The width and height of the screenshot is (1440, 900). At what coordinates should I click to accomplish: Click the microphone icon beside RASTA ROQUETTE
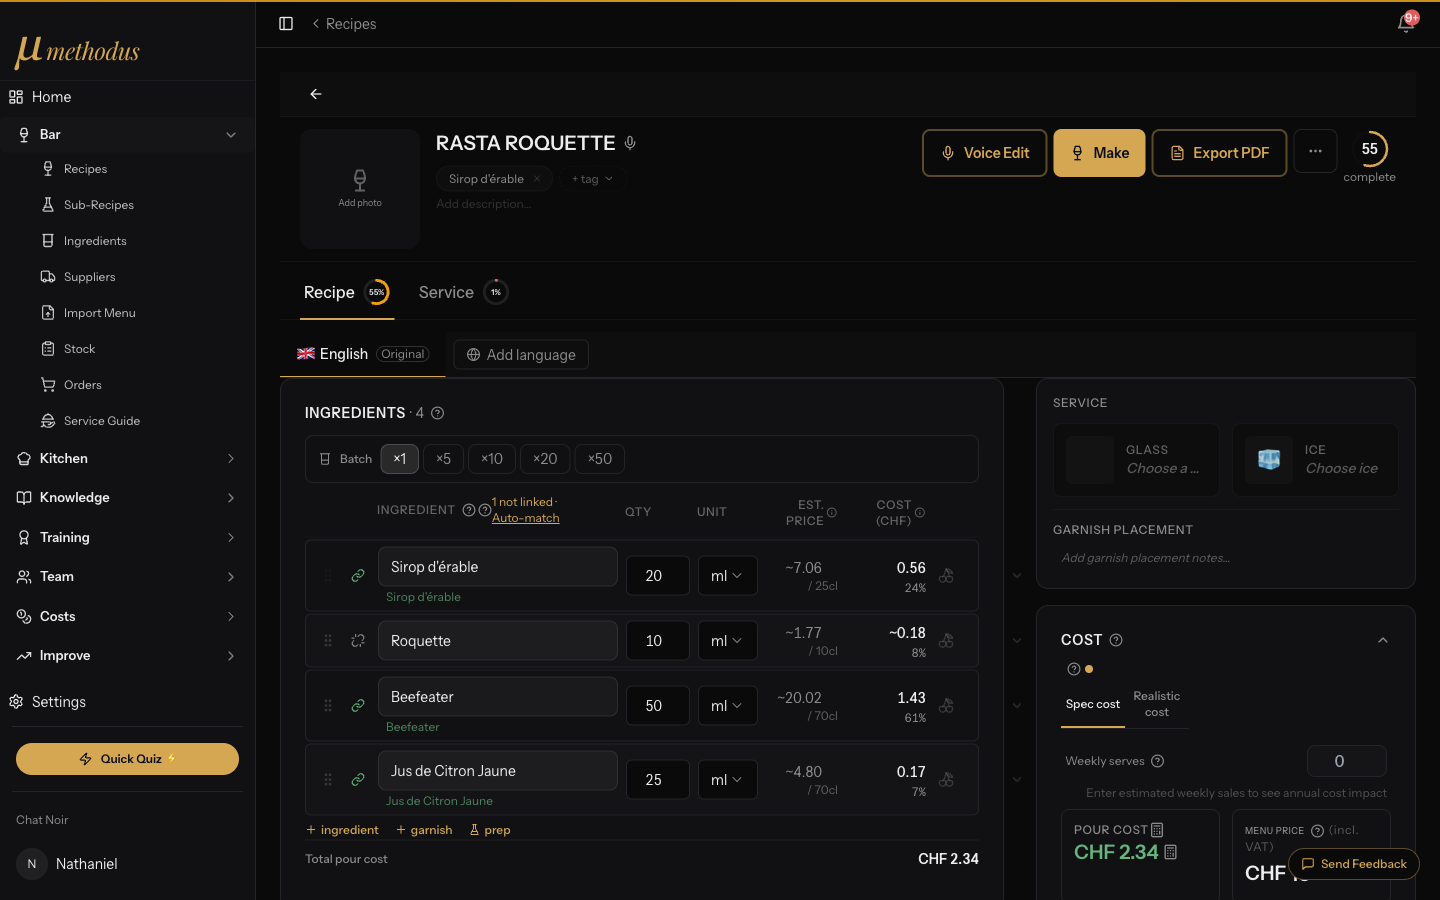[x=630, y=143]
